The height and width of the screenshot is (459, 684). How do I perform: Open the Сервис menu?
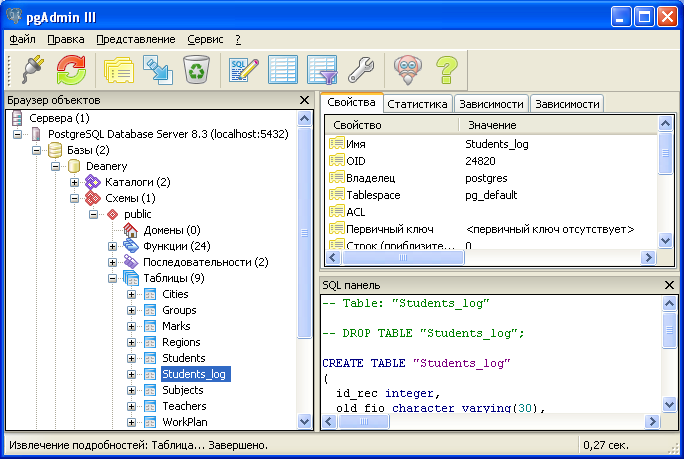point(205,39)
